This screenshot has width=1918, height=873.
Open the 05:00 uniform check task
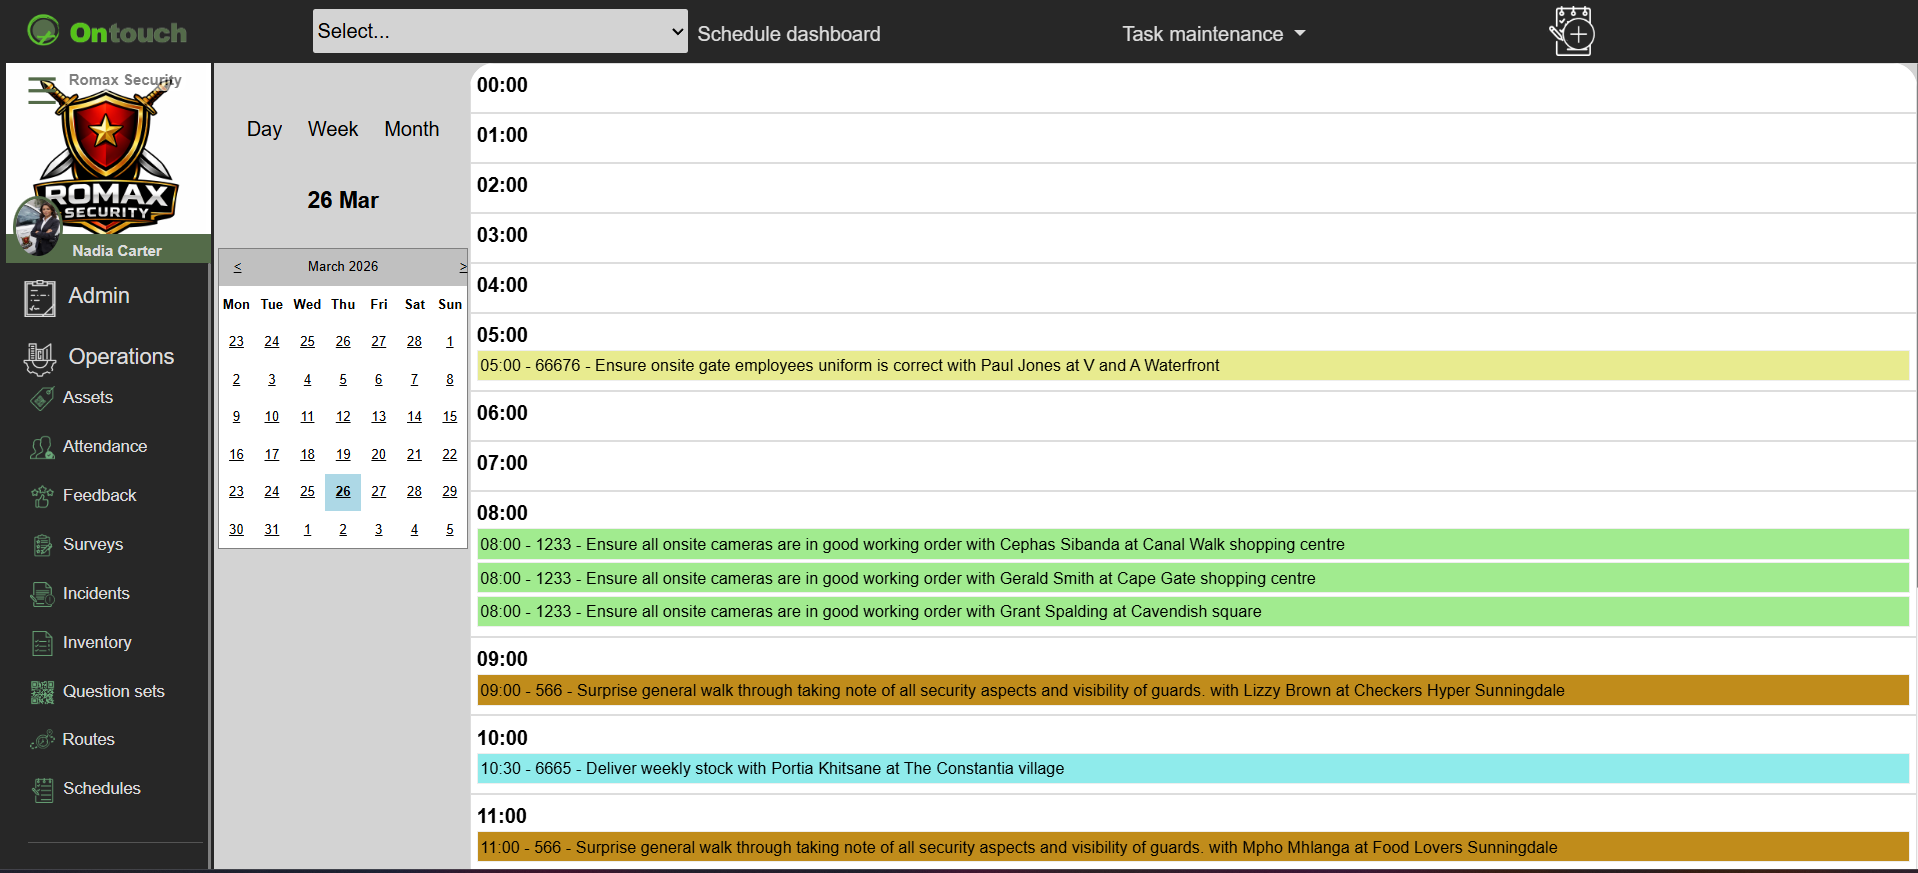[849, 366]
